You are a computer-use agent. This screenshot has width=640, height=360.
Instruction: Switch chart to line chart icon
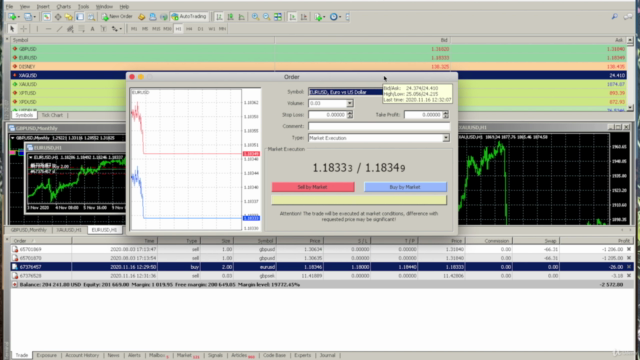pos(242,17)
